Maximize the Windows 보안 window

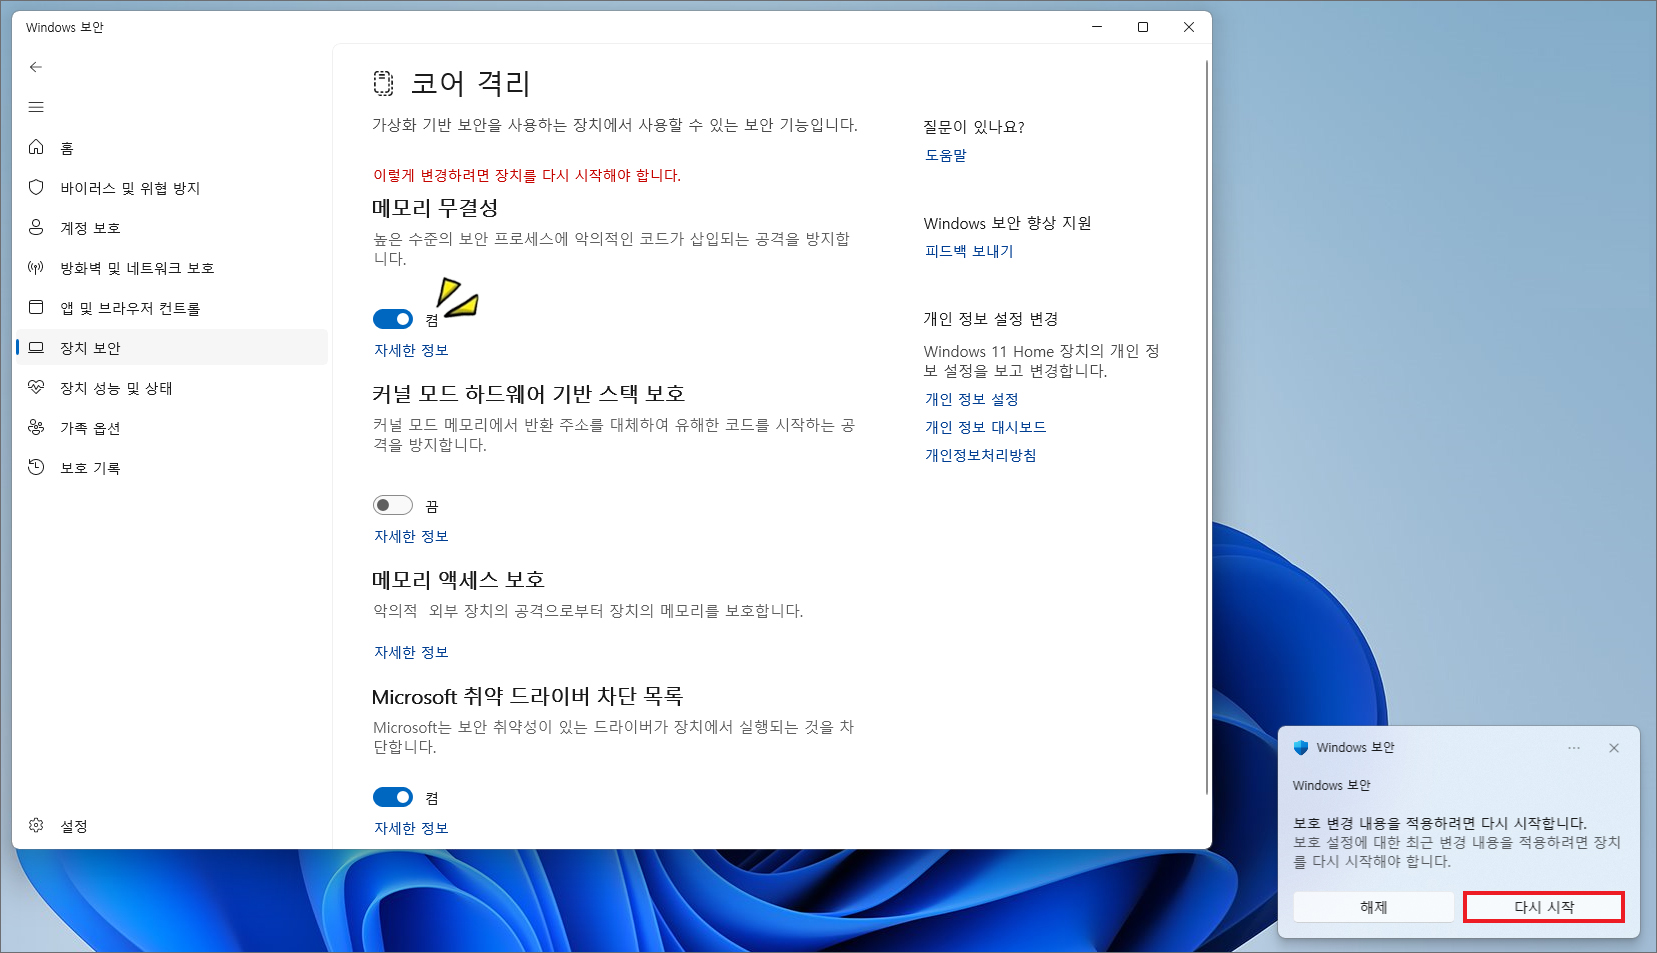[x=1143, y=27]
